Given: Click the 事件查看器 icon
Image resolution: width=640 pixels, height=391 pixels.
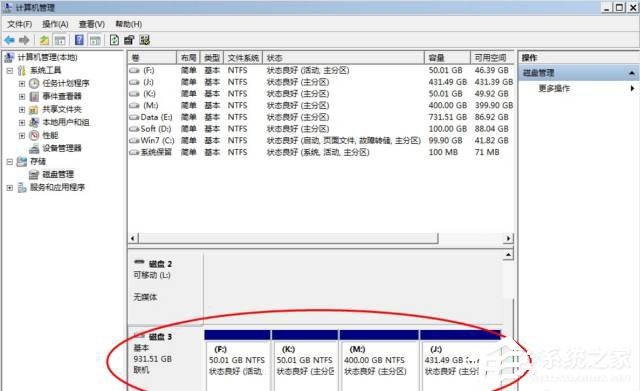Looking at the screenshot, I should click(x=34, y=96).
